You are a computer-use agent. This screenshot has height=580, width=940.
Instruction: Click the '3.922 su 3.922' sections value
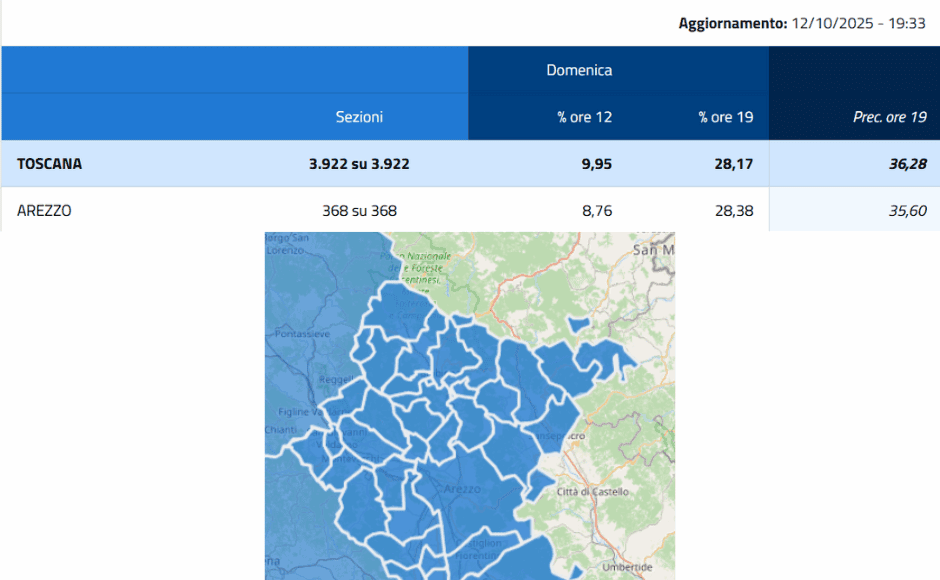point(358,163)
